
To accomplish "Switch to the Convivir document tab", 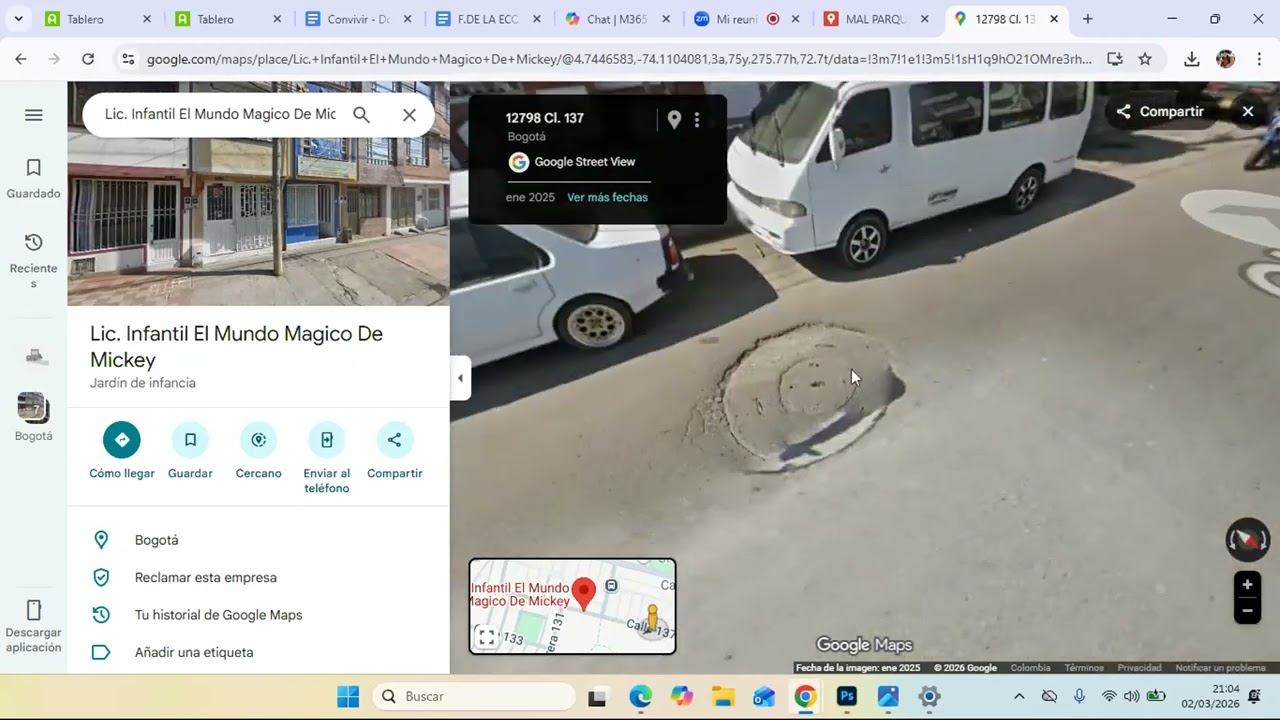I will click(357, 19).
